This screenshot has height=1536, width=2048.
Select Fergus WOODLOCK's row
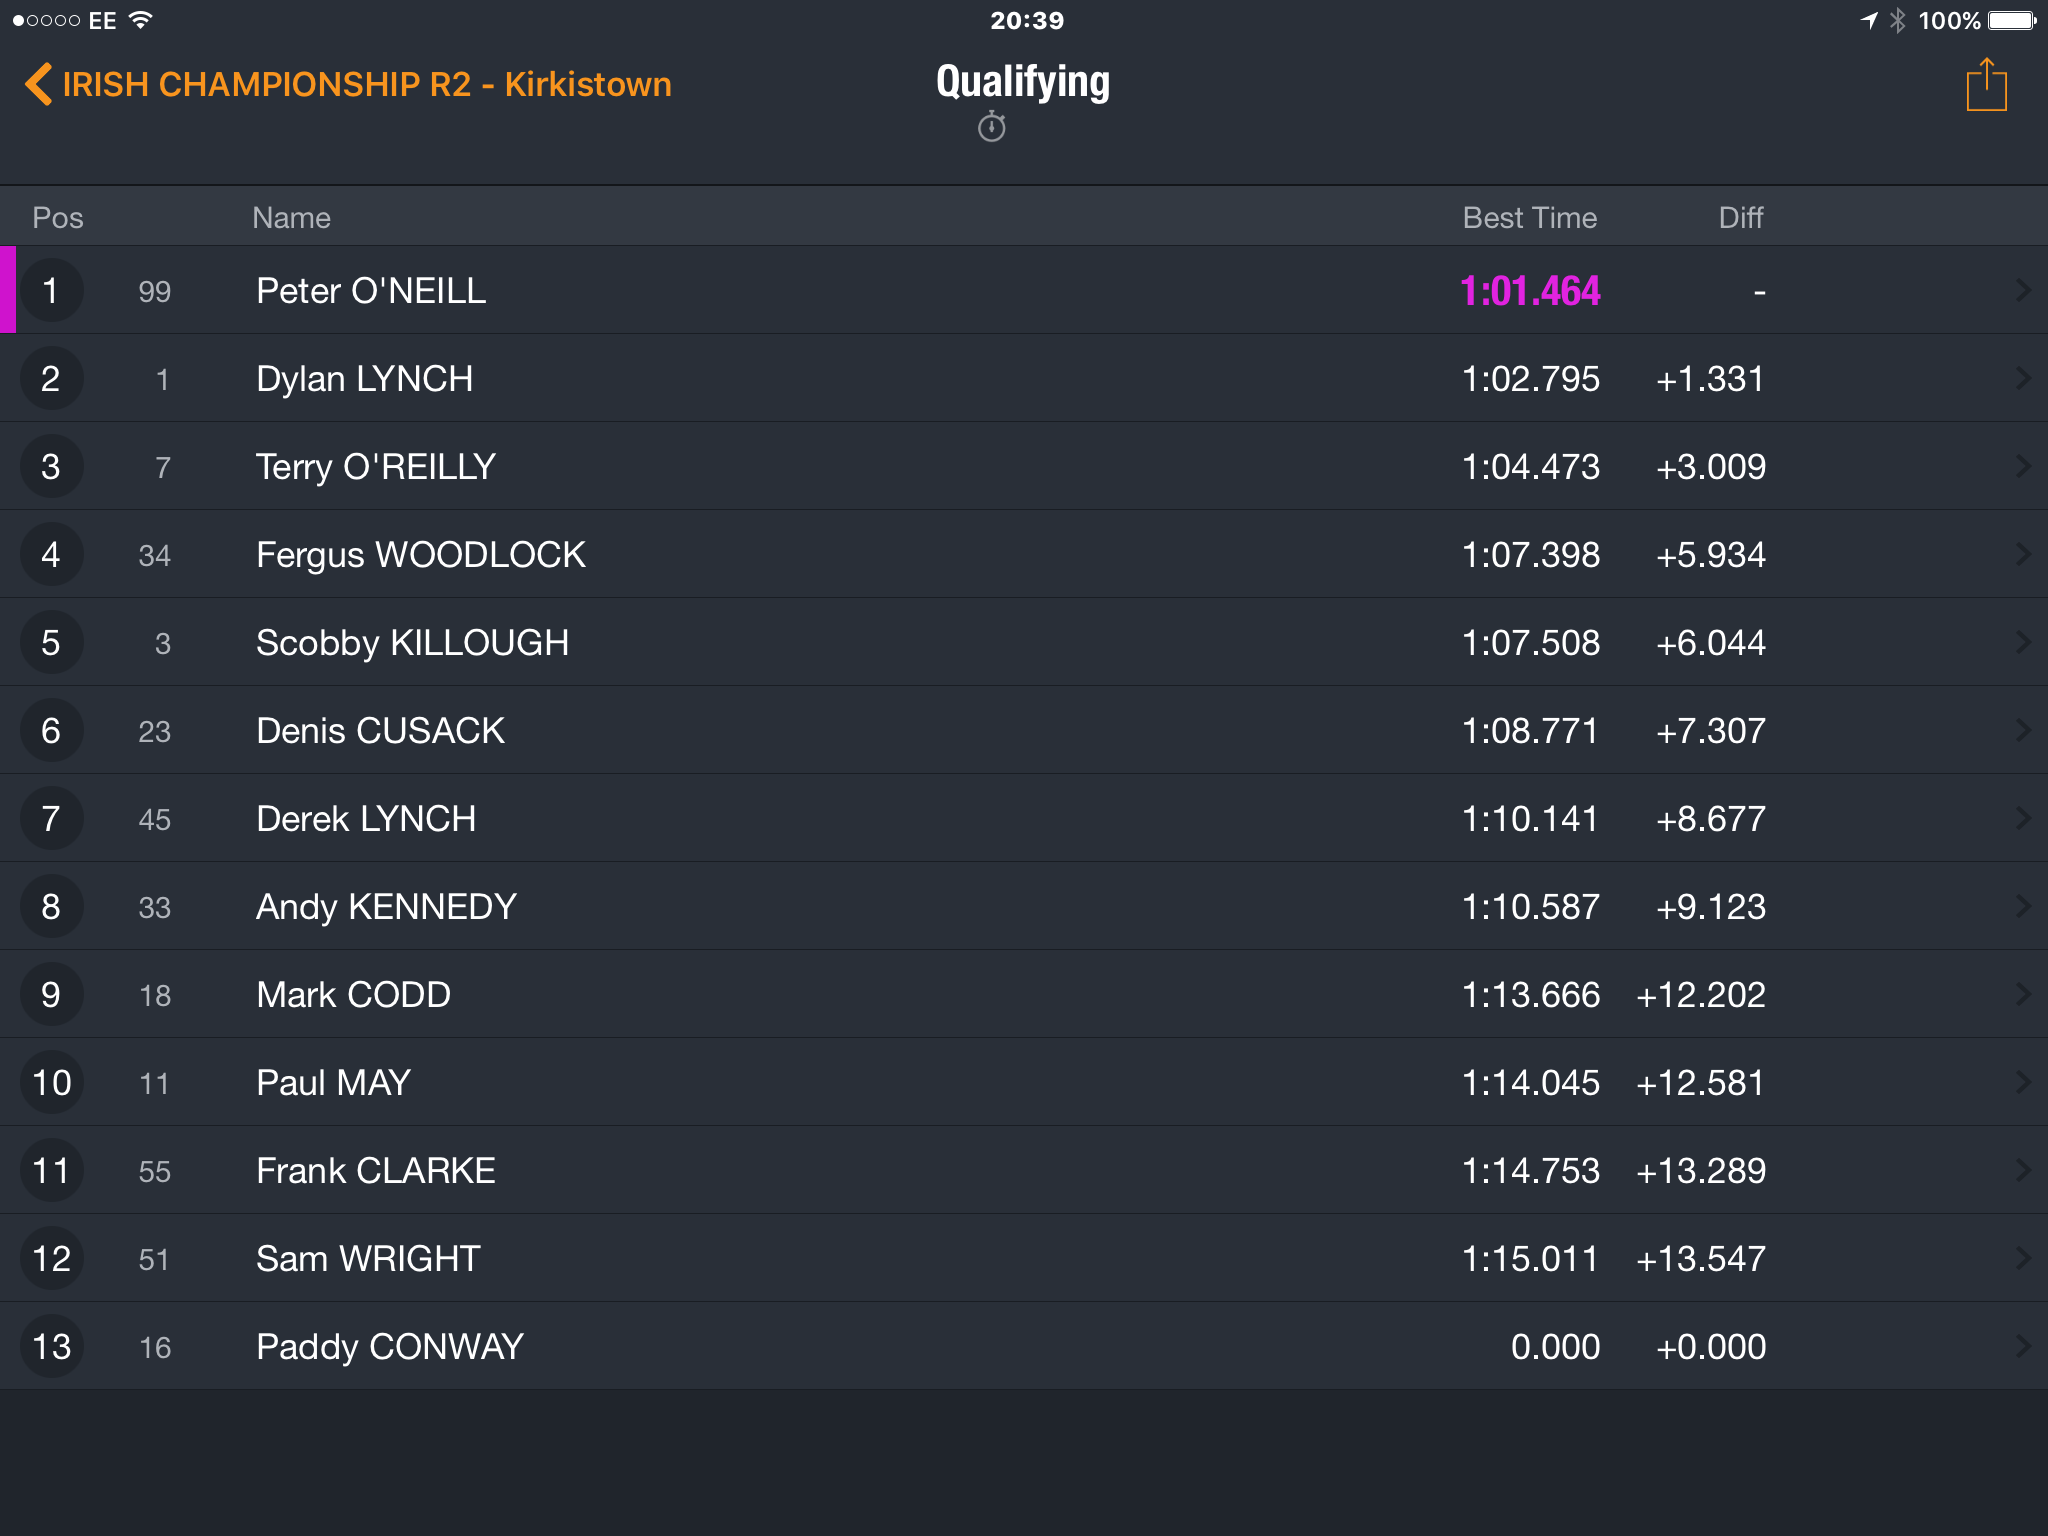1024,554
